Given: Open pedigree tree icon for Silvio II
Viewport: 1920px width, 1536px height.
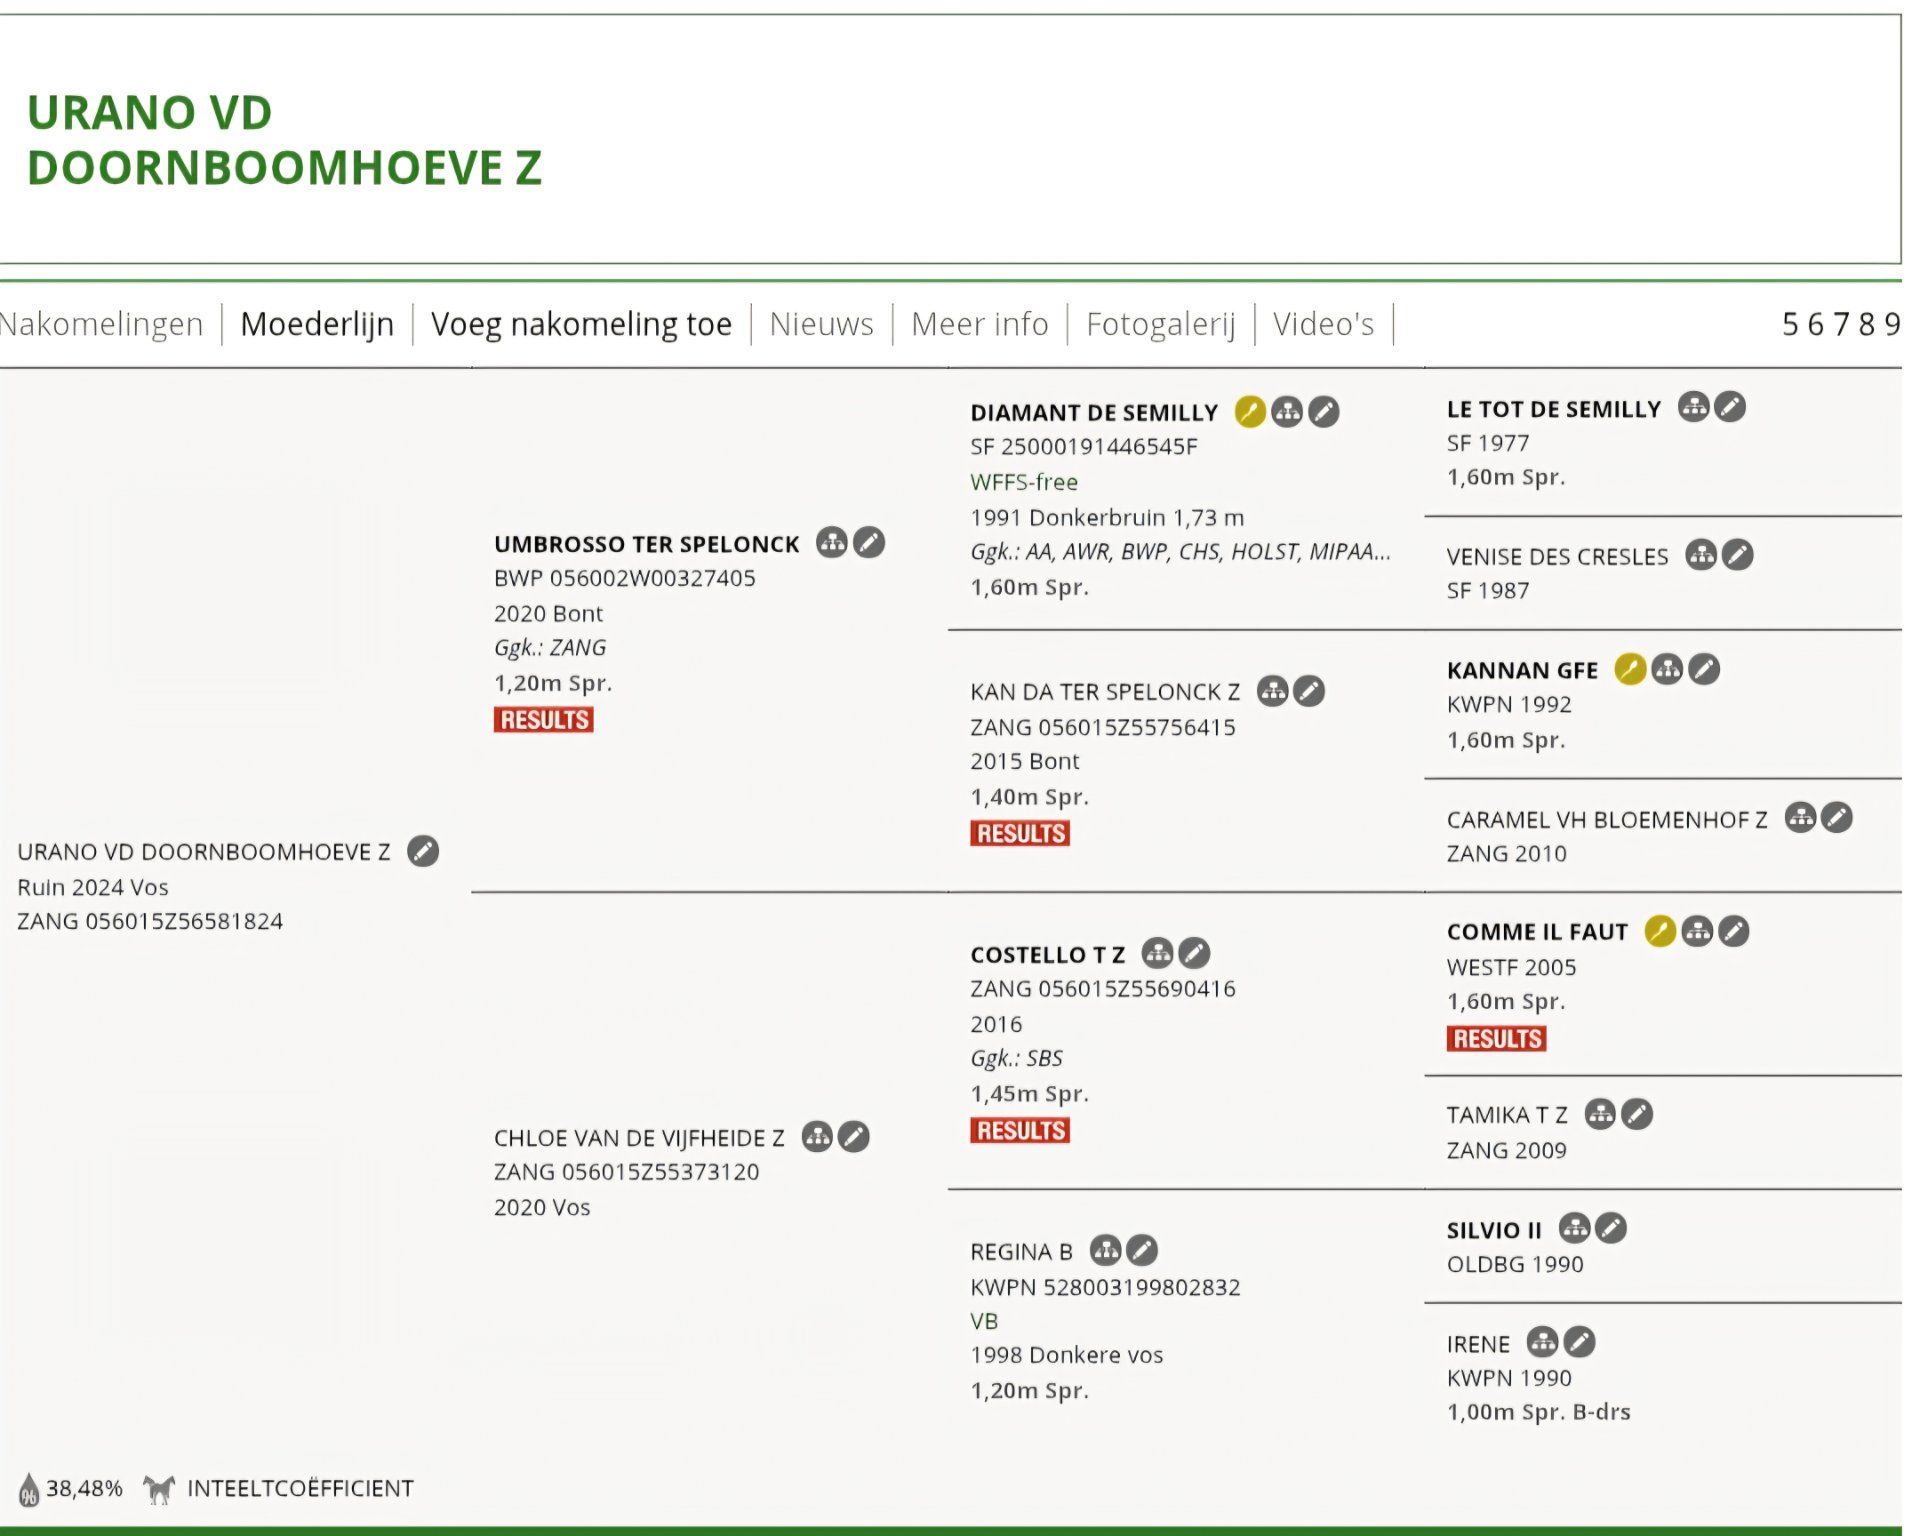Looking at the screenshot, I should coord(1574,1227).
